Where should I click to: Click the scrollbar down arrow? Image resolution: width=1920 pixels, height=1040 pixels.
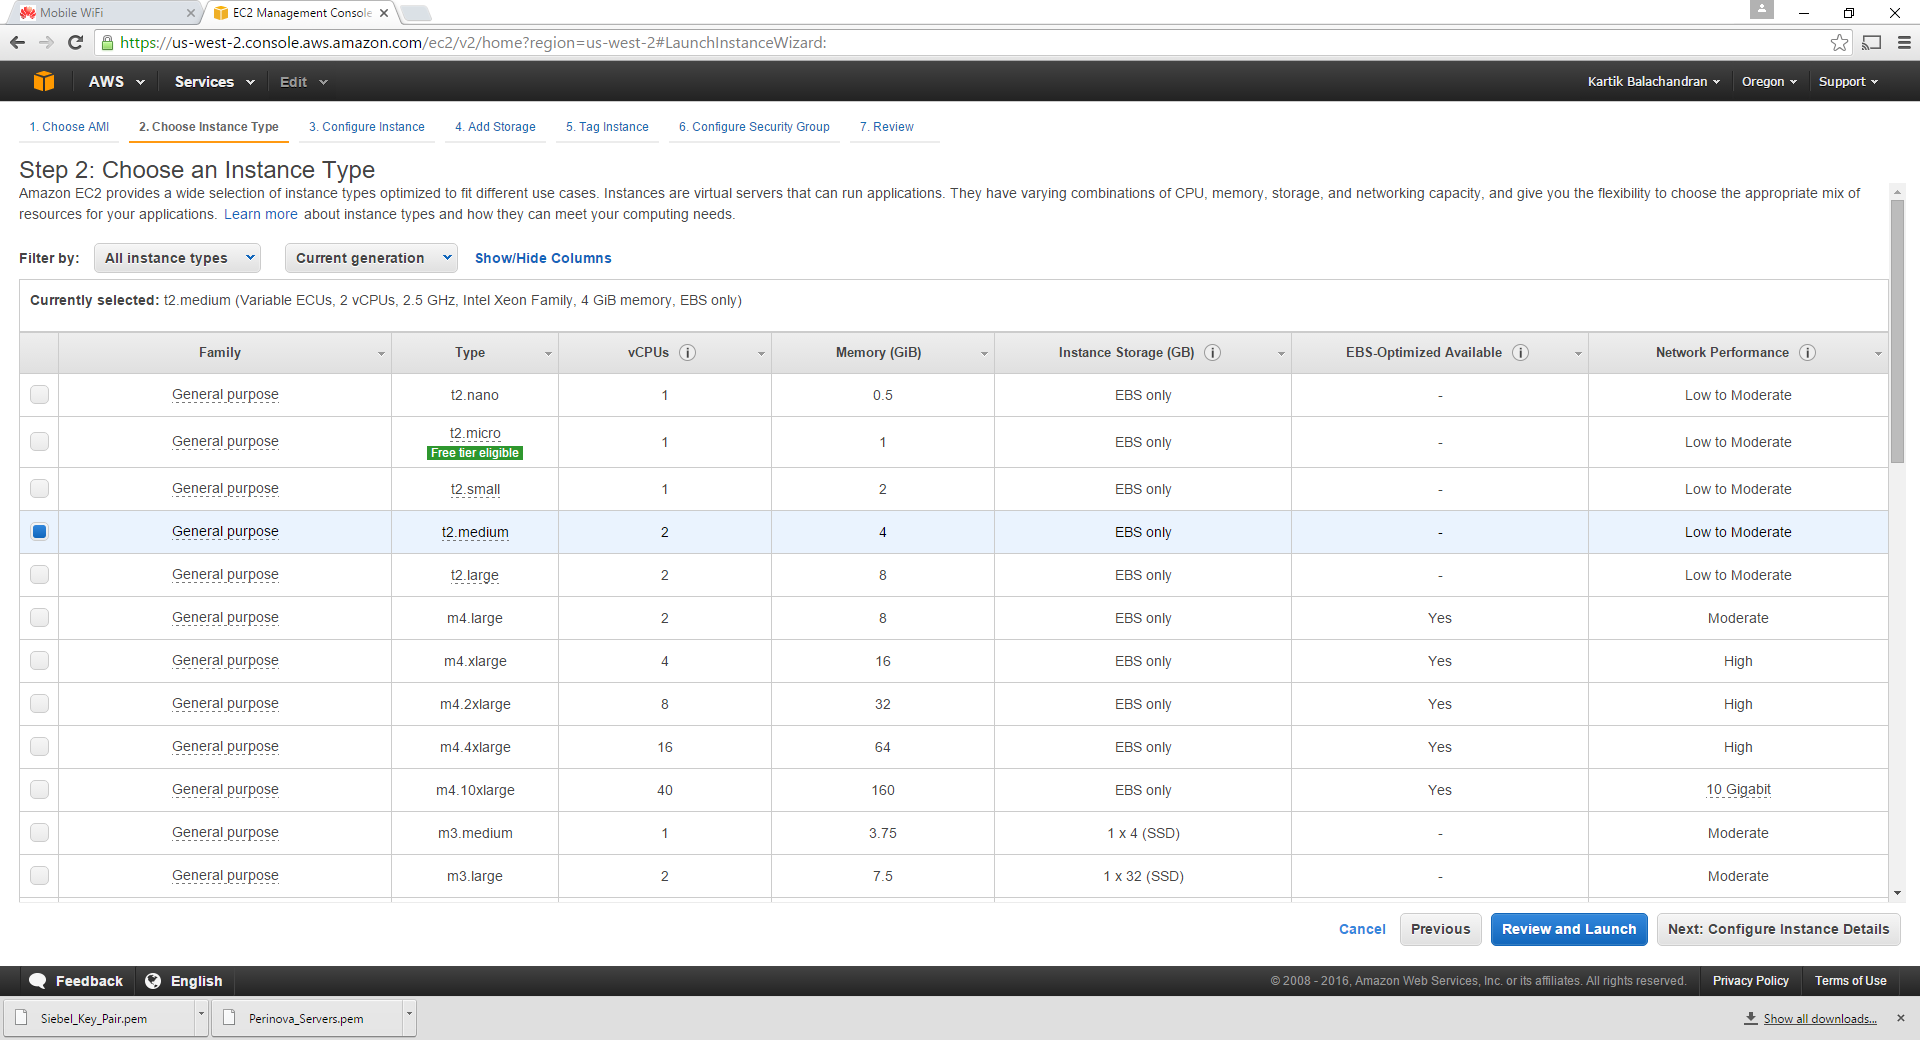click(x=1897, y=893)
